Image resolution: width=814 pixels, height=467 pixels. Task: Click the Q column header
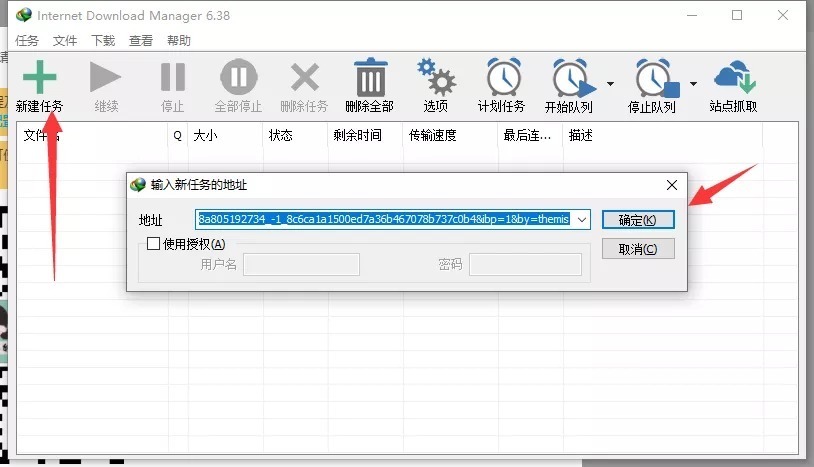tap(178, 135)
